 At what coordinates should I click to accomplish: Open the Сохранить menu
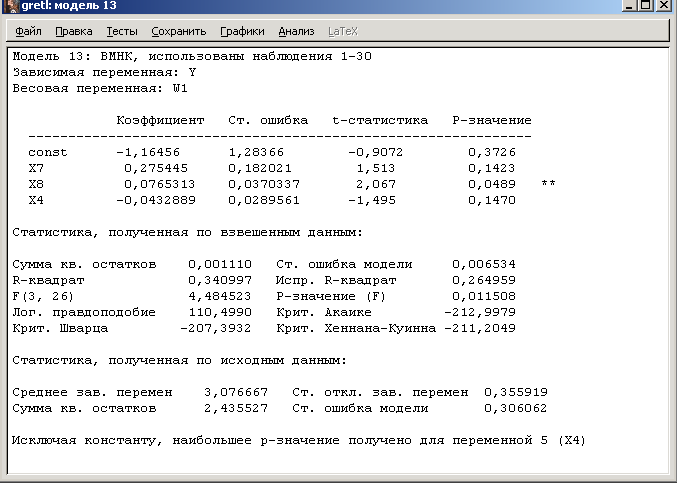pos(178,32)
